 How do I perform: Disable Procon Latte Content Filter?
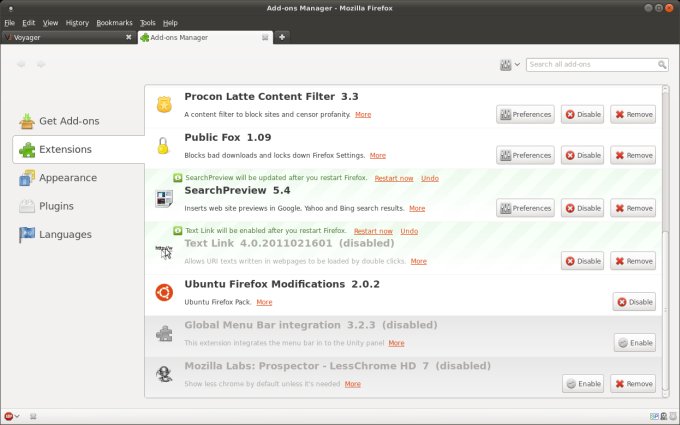[582, 114]
